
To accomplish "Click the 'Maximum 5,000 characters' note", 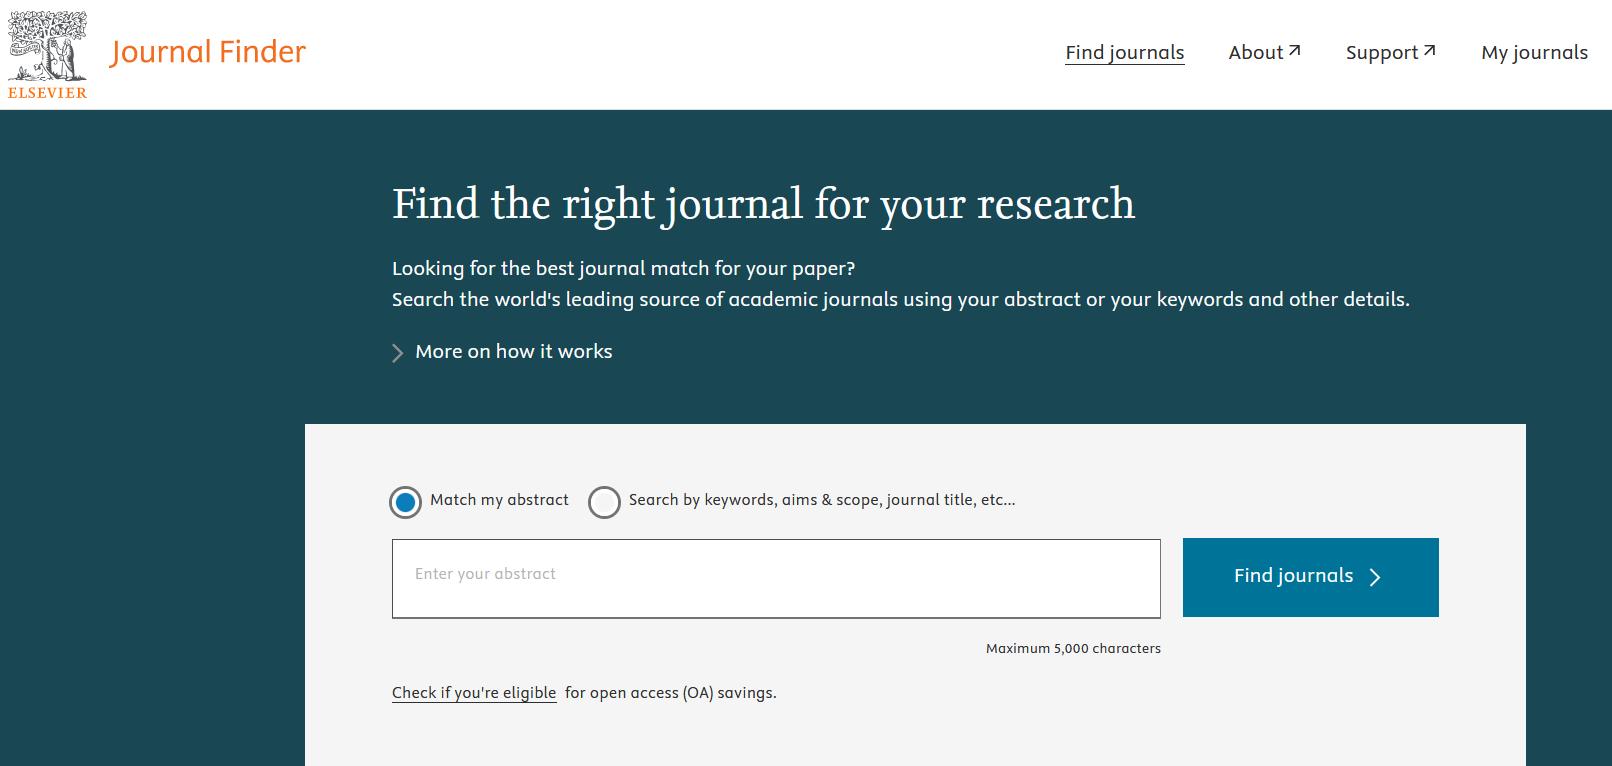I will click(1073, 649).
